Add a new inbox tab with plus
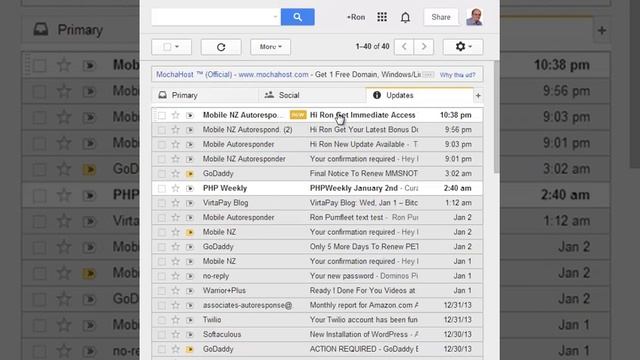Viewport: 640px width, 360px height. [x=478, y=96]
